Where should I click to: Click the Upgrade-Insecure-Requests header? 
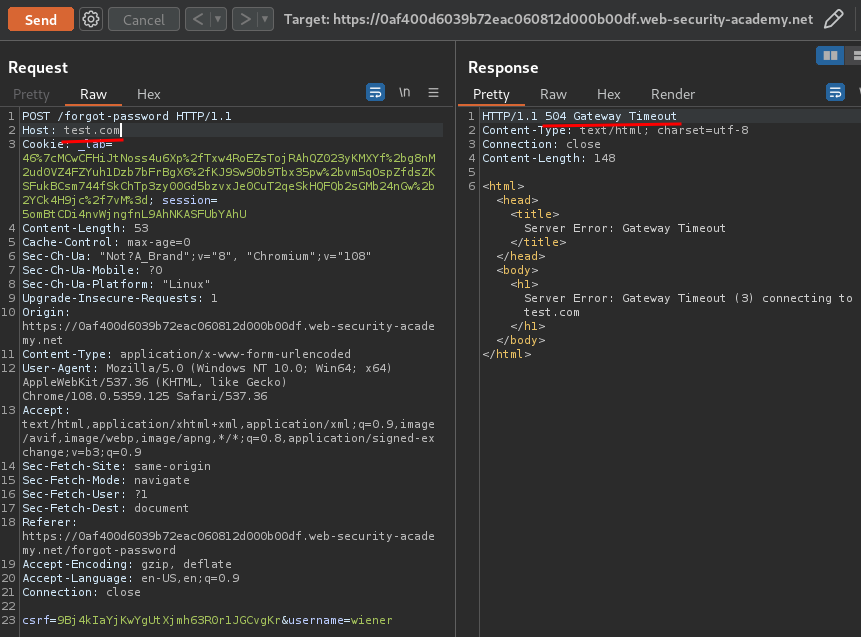(120, 298)
